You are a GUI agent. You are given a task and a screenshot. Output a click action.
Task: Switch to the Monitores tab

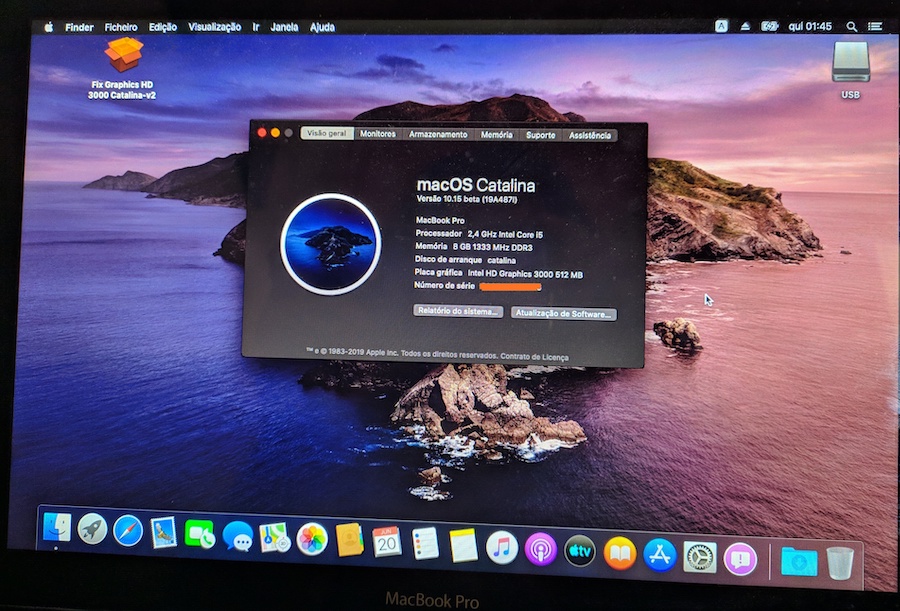pyautogui.click(x=378, y=133)
